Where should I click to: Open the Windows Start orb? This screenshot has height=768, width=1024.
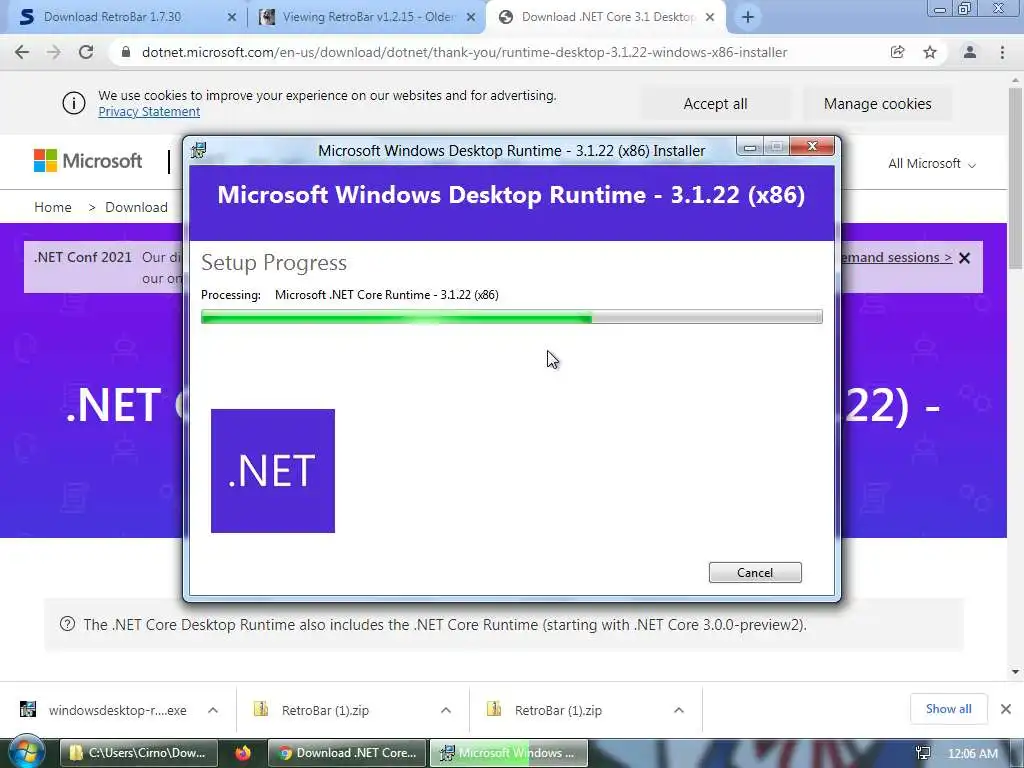pos(25,752)
